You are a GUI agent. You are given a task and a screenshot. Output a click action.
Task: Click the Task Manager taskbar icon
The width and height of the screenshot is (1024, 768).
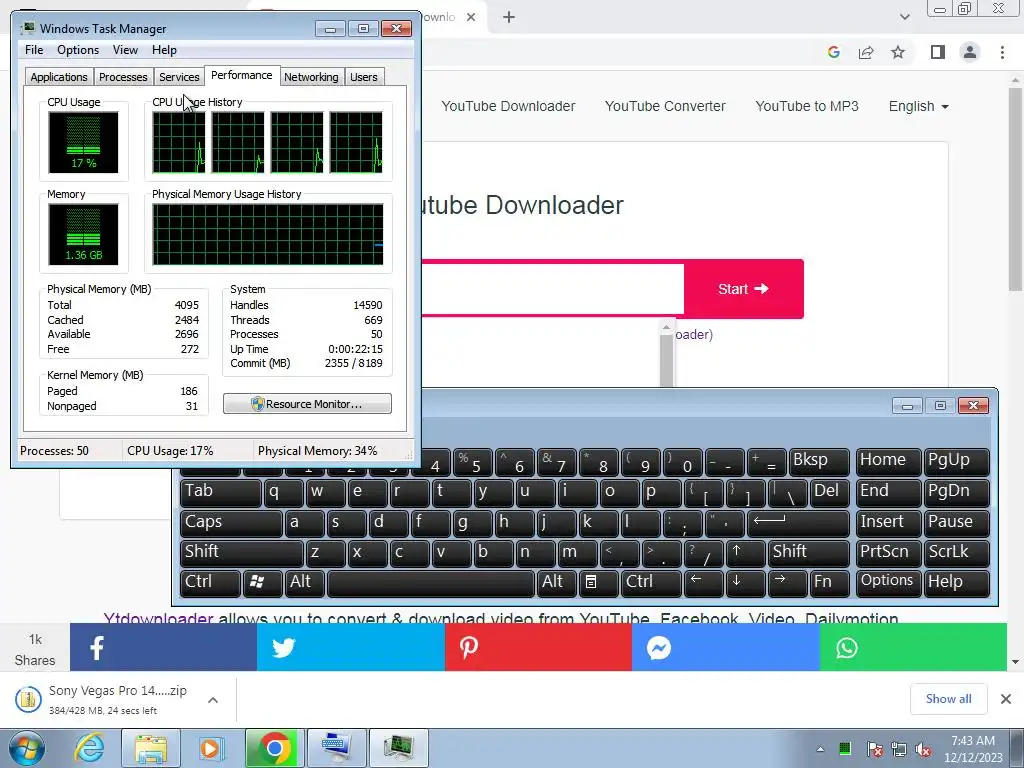point(399,748)
